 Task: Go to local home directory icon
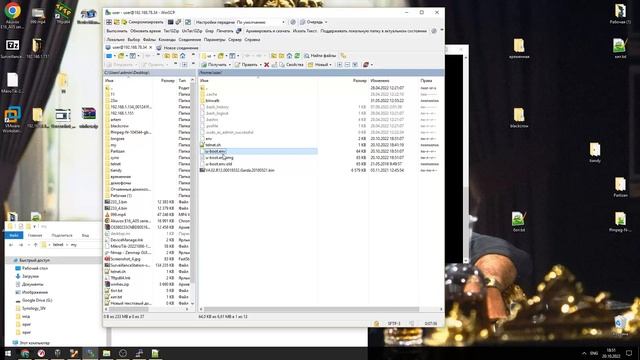click(x=182, y=56)
